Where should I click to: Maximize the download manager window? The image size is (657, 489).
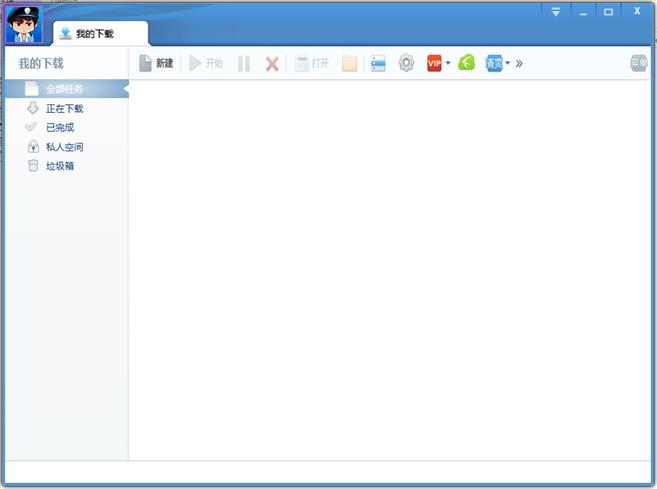coord(608,12)
